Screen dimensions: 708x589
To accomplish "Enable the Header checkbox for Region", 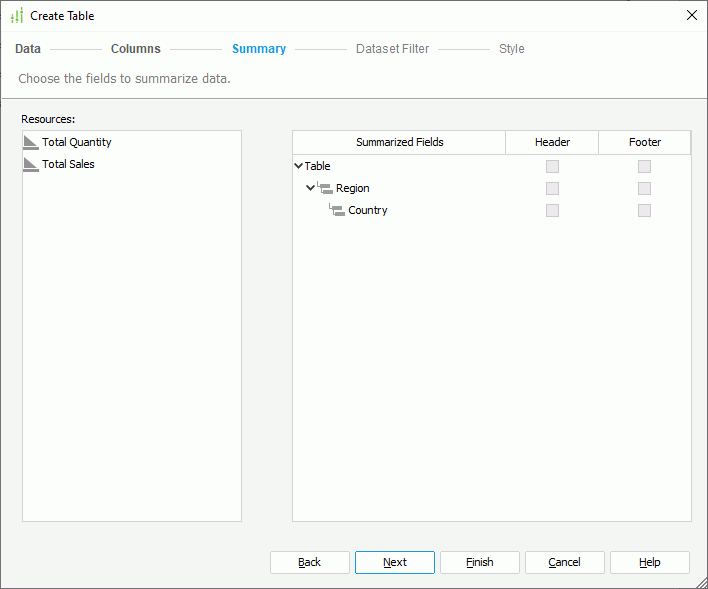I will pyautogui.click(x=552, y=189).
